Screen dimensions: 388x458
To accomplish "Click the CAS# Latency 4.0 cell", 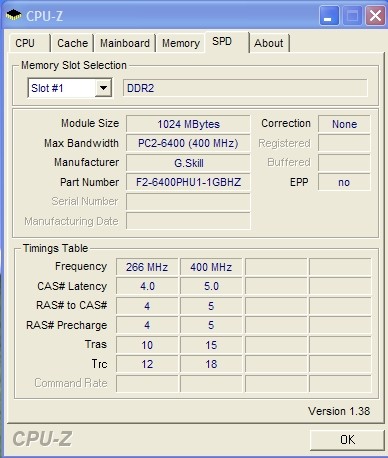I will click(x=147, y=286).
